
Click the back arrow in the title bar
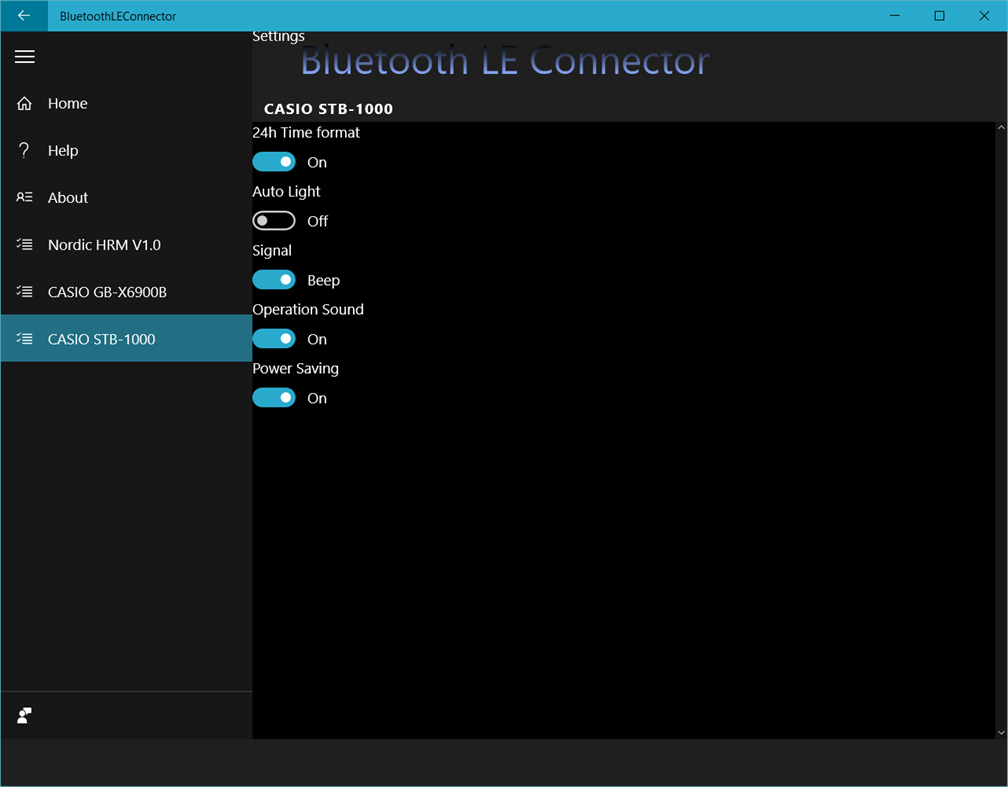click(x=23, y=16)
